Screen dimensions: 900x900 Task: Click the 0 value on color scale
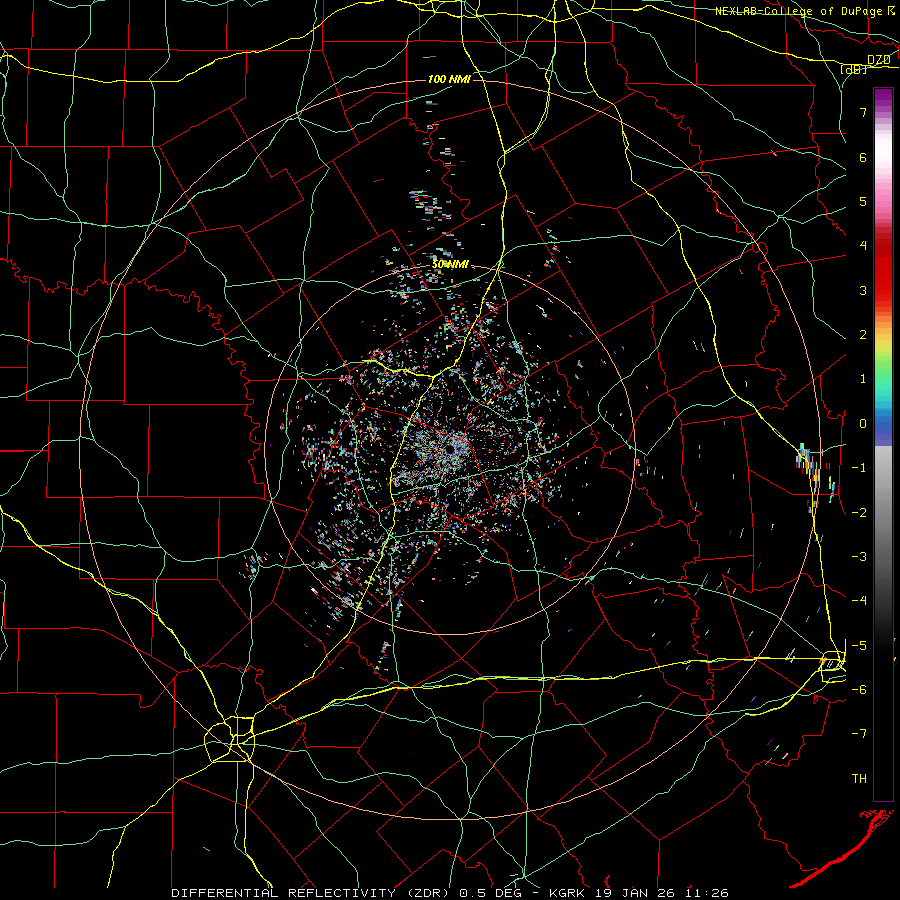863,424
